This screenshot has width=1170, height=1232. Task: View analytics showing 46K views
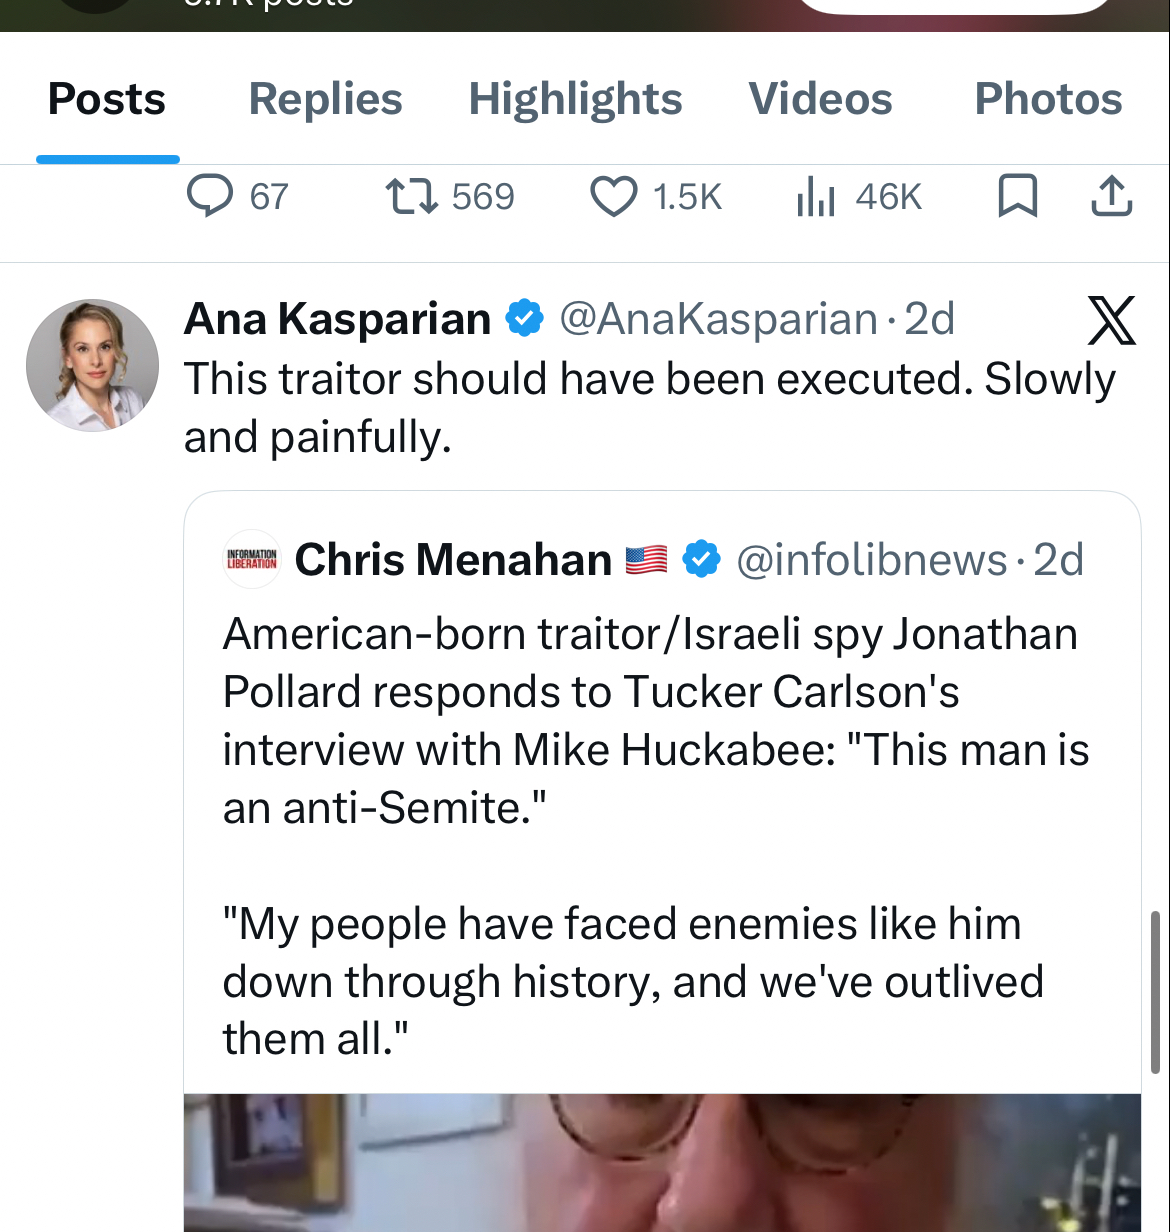pos(816,196)
